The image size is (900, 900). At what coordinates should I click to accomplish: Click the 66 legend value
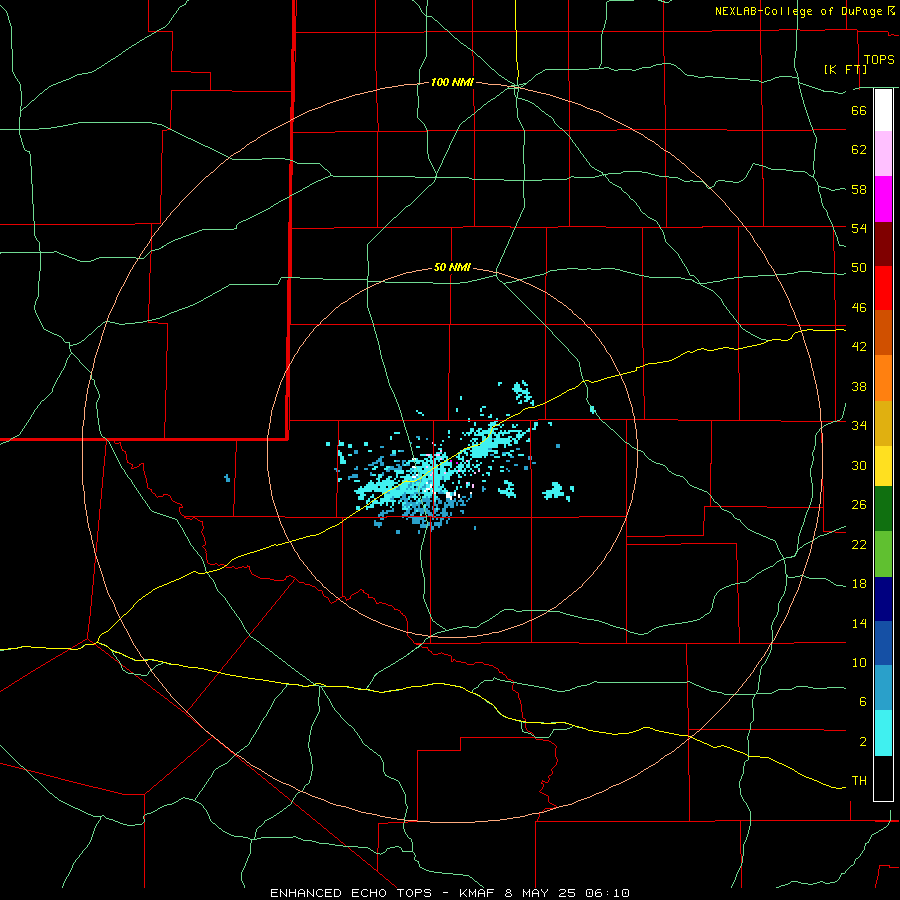click(x=859, y=110)
